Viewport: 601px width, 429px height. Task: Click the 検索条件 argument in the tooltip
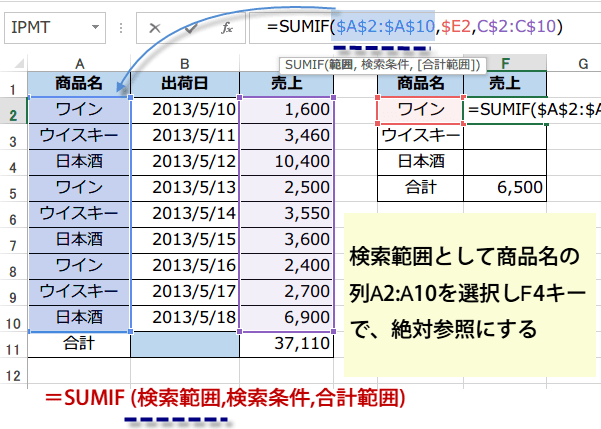coord(386,65)
